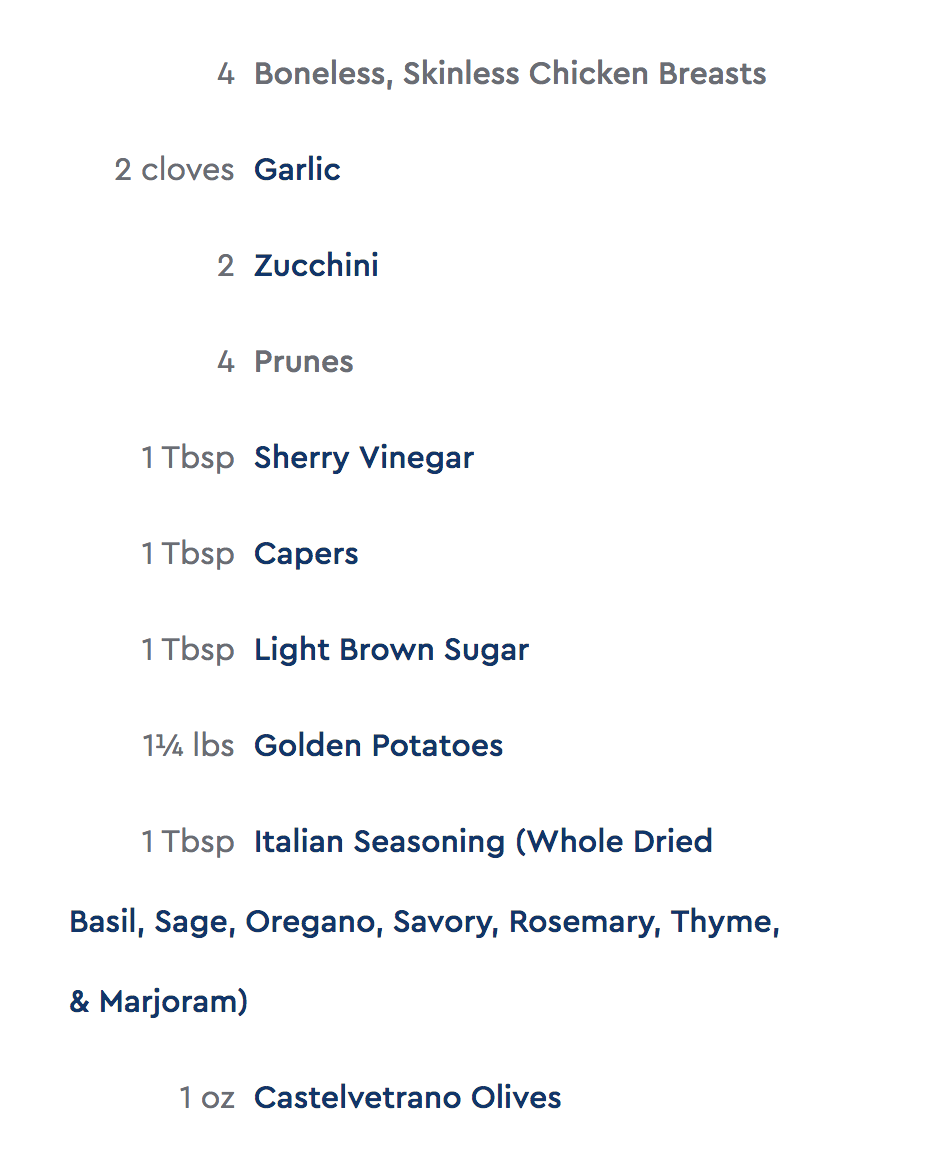Click the '& Marjoram)' continuation text
Screen dimensions: 942x1174
(x=159, y=1002)
